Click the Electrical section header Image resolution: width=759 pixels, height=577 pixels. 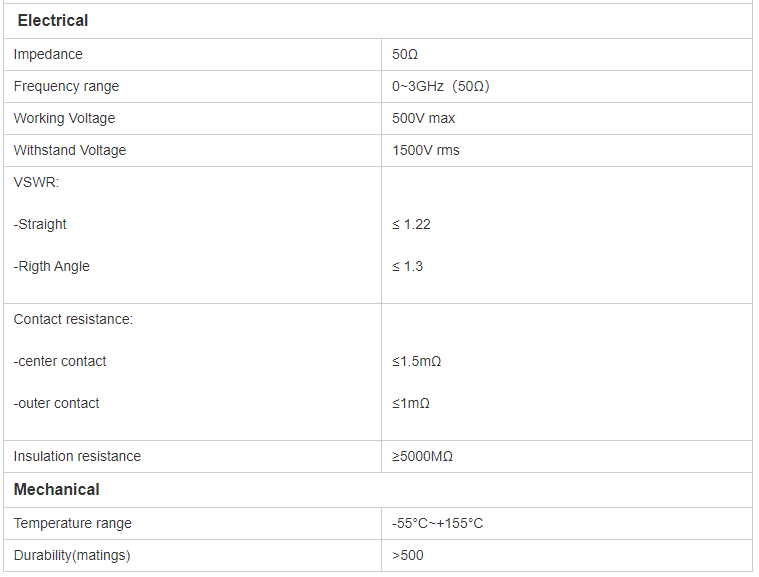[x=53, y=21]
